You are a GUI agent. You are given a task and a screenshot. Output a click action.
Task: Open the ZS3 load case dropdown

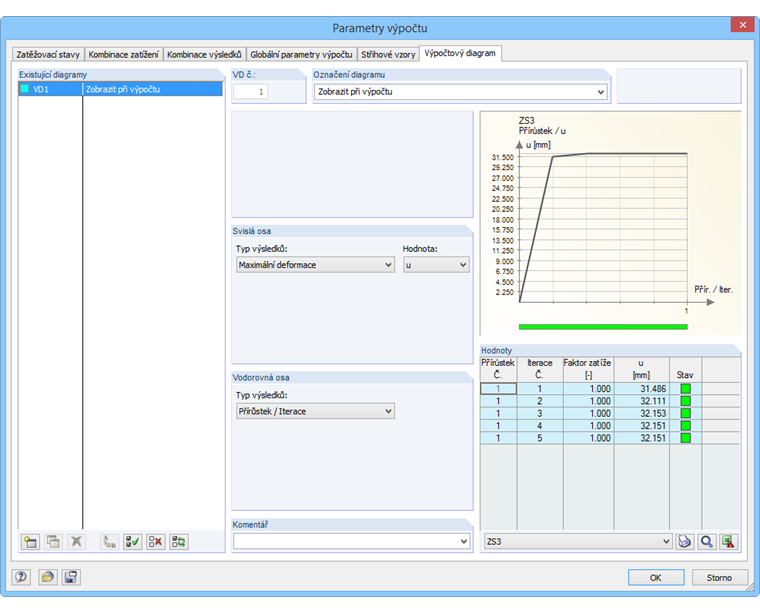pyautogui.click(x=666, y=541)
